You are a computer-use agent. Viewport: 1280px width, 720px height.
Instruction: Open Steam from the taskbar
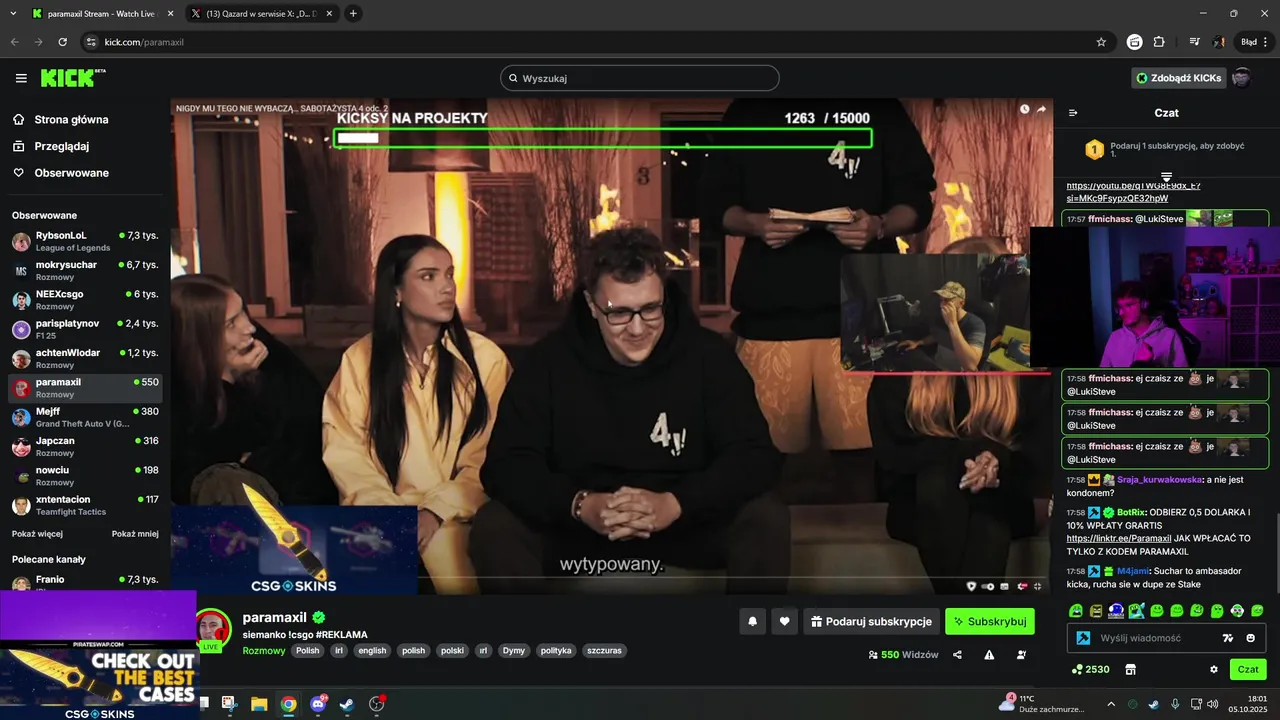coord(346,704)
